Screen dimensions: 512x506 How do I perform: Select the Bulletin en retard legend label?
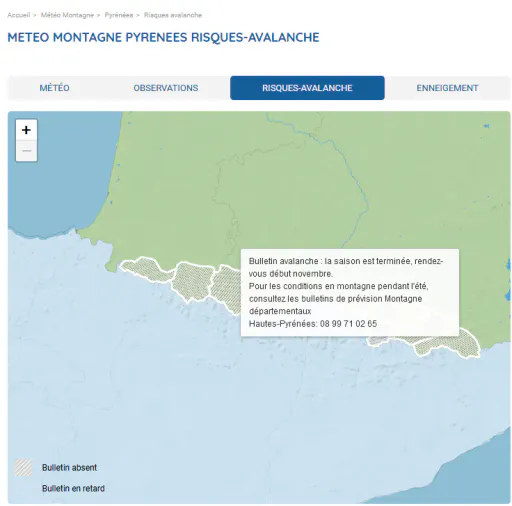point(73,488)
